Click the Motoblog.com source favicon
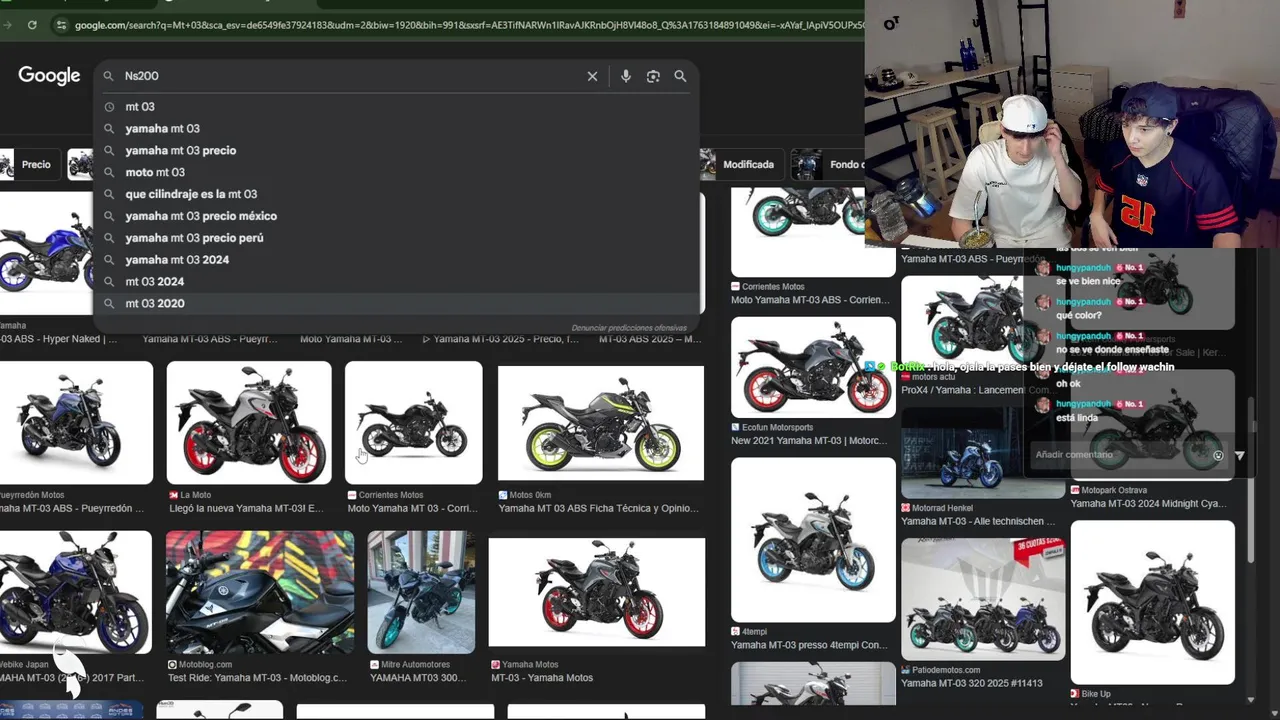This screenshot has width=1280, height=720. 172,665
